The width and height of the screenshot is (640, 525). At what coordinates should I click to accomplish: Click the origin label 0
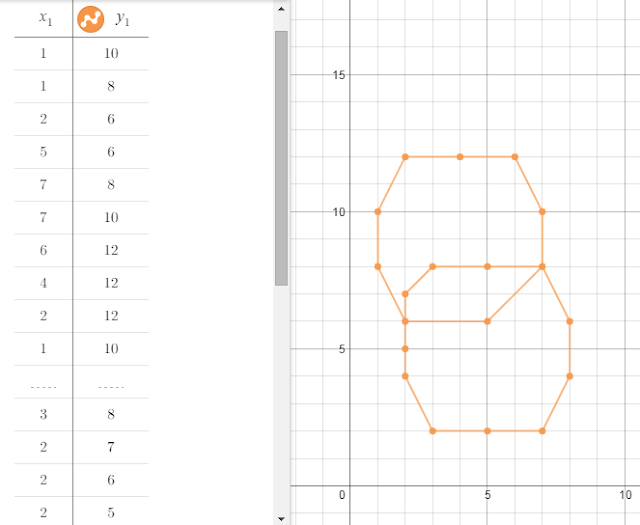point(342,495)
